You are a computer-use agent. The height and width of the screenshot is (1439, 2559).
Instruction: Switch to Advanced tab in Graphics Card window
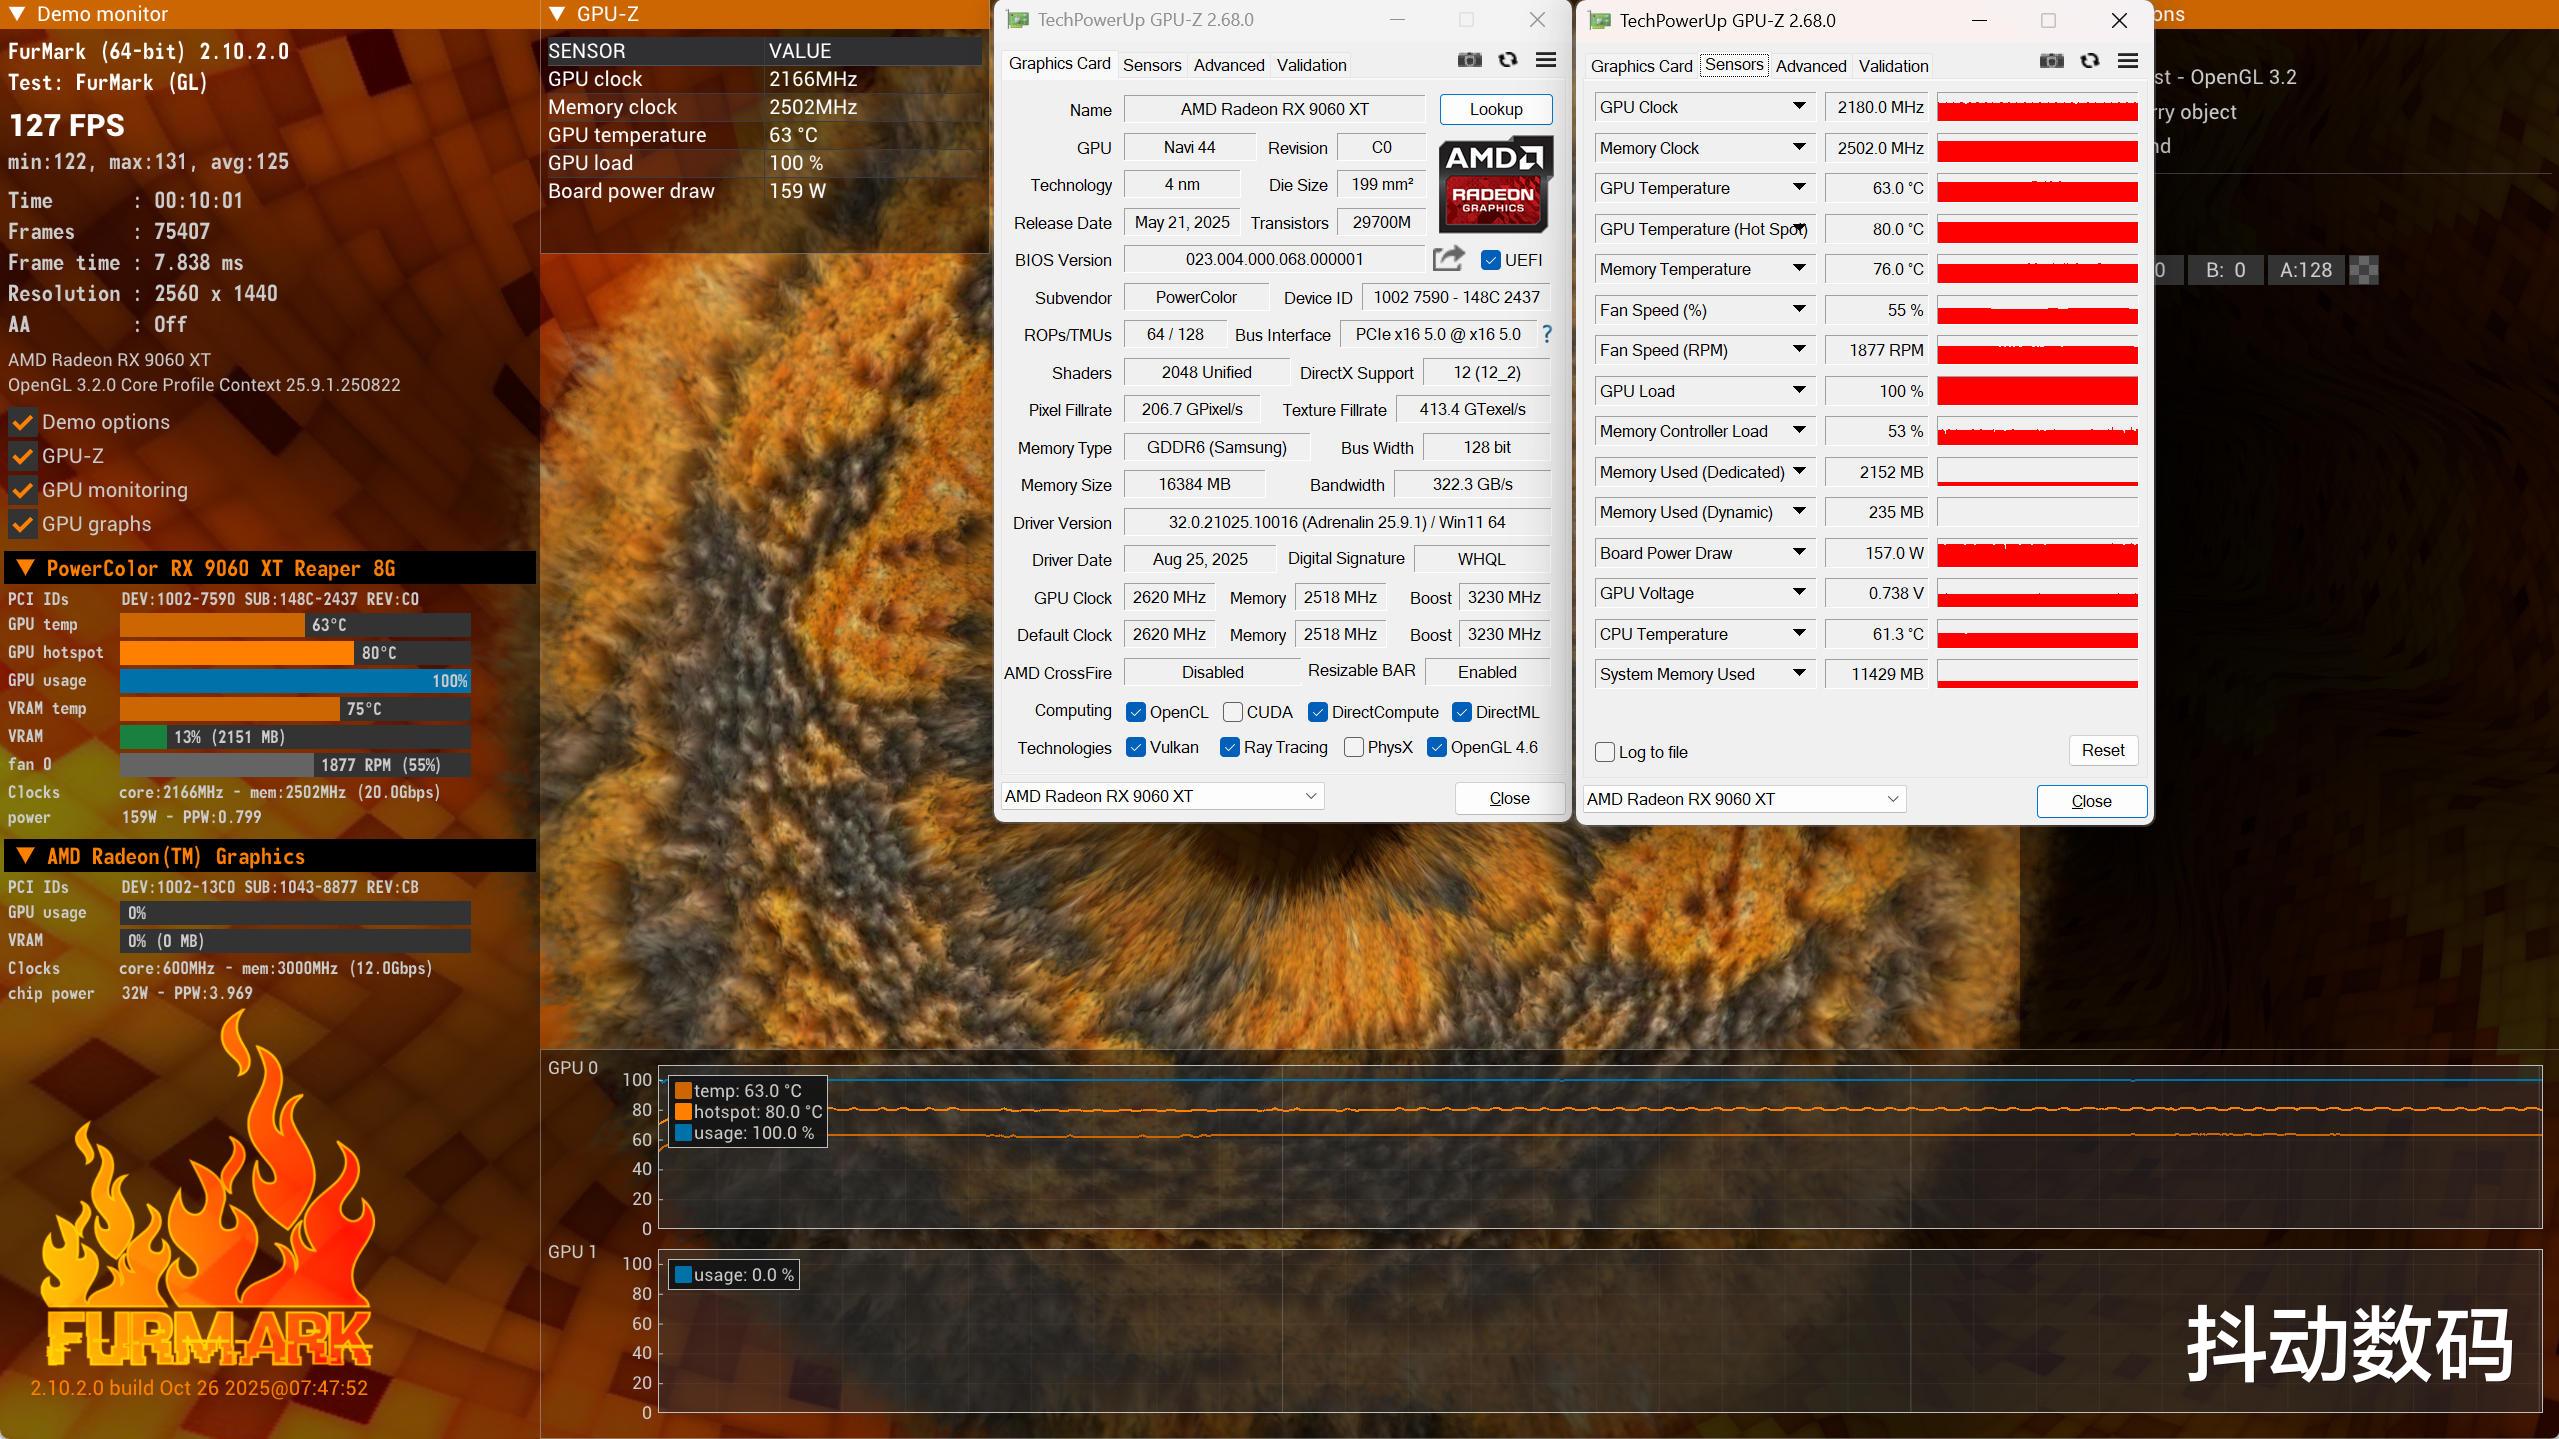pyautogui.click(x=1228, y=65)
